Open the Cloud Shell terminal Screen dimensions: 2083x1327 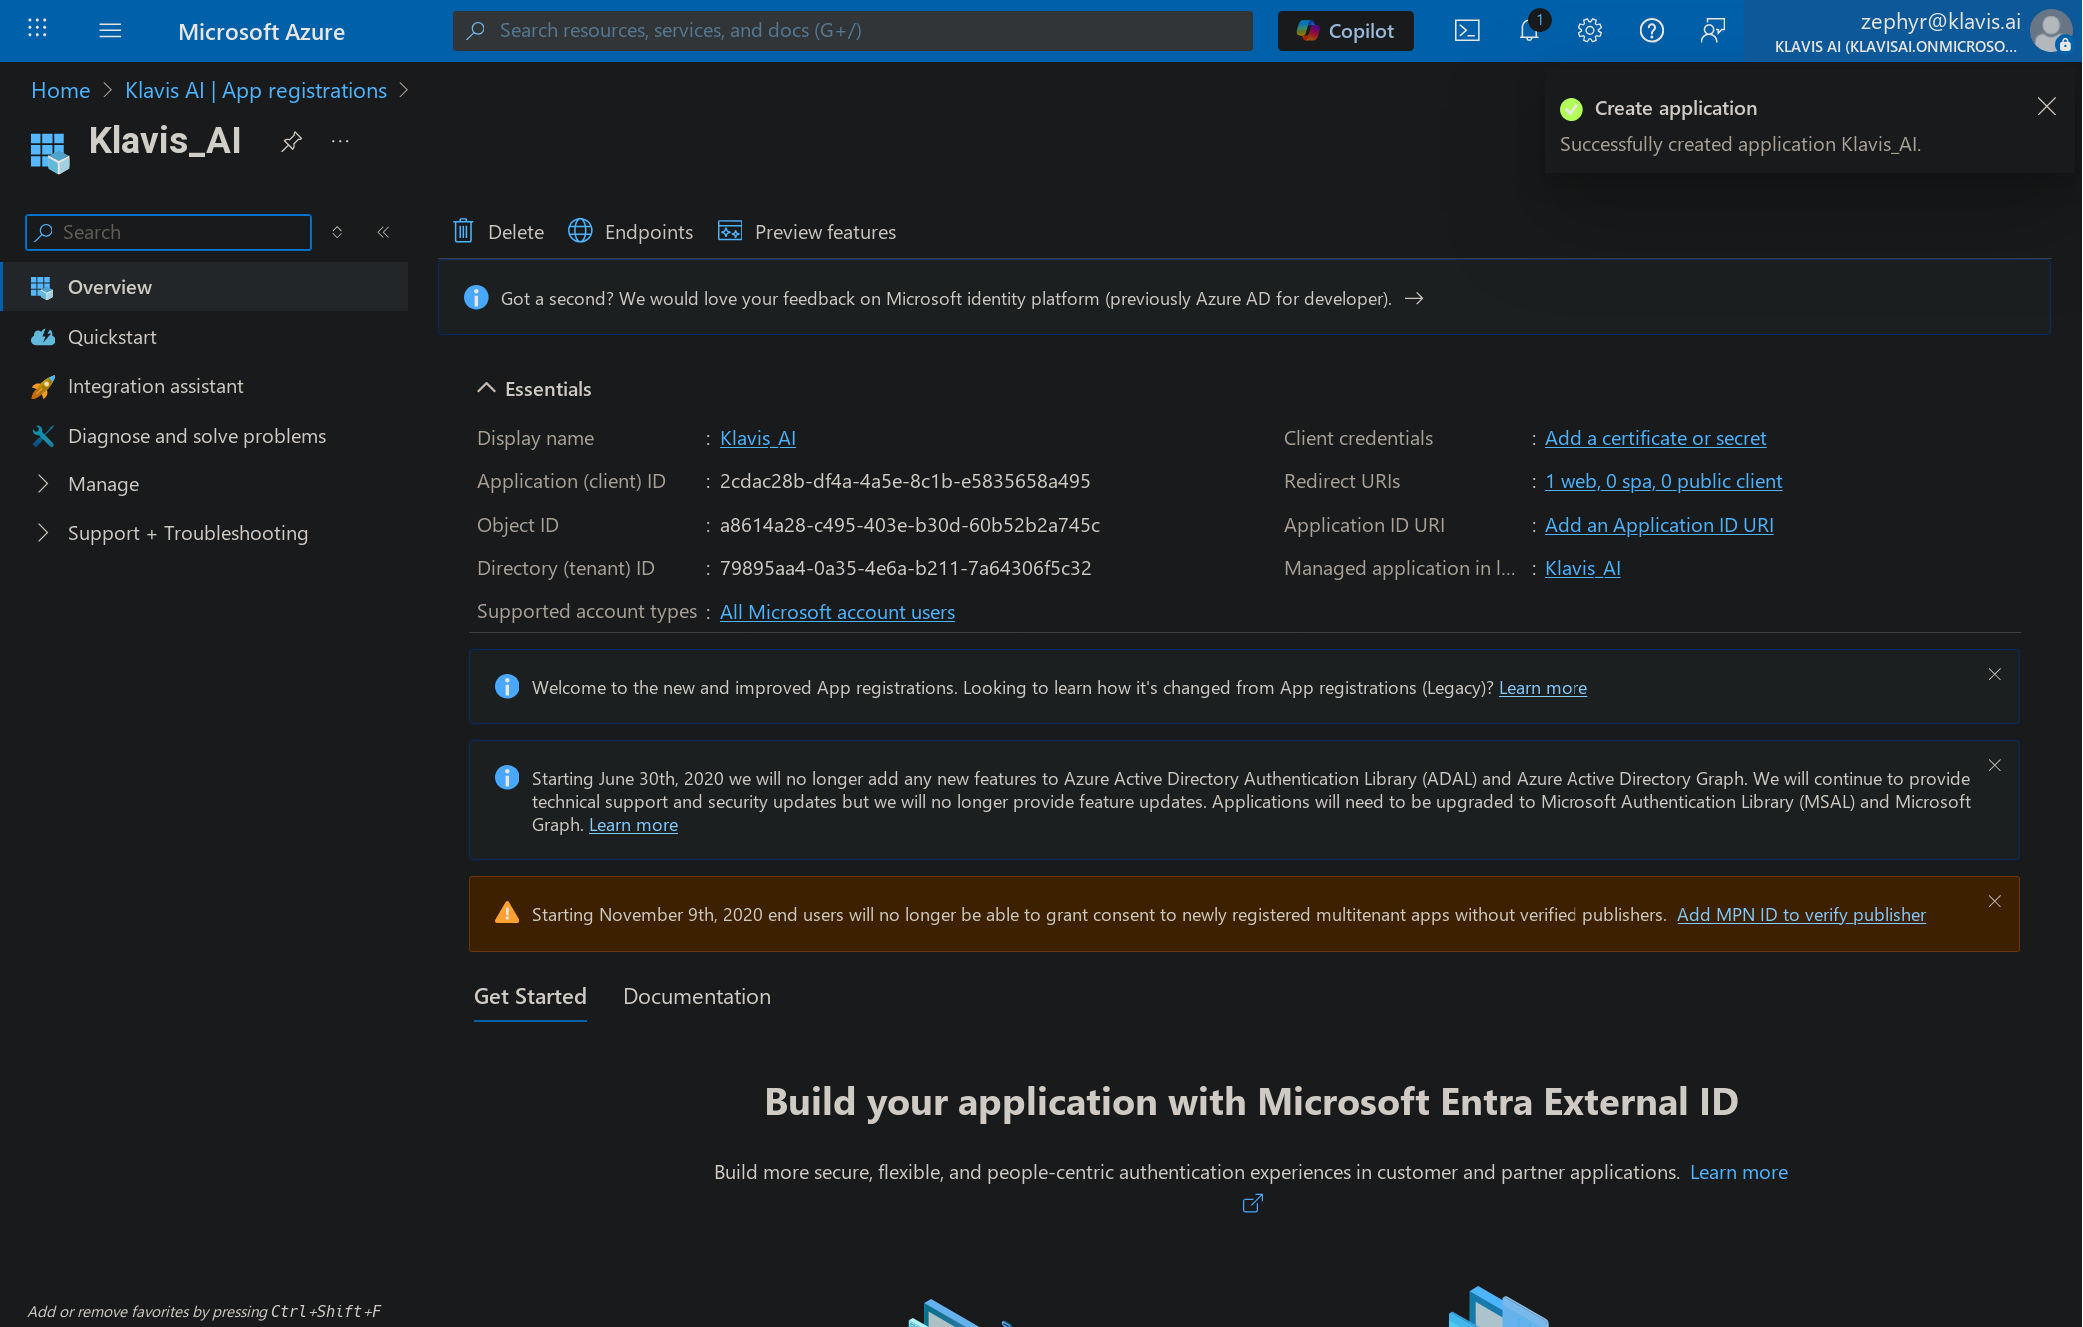(x=1466, y=30)
